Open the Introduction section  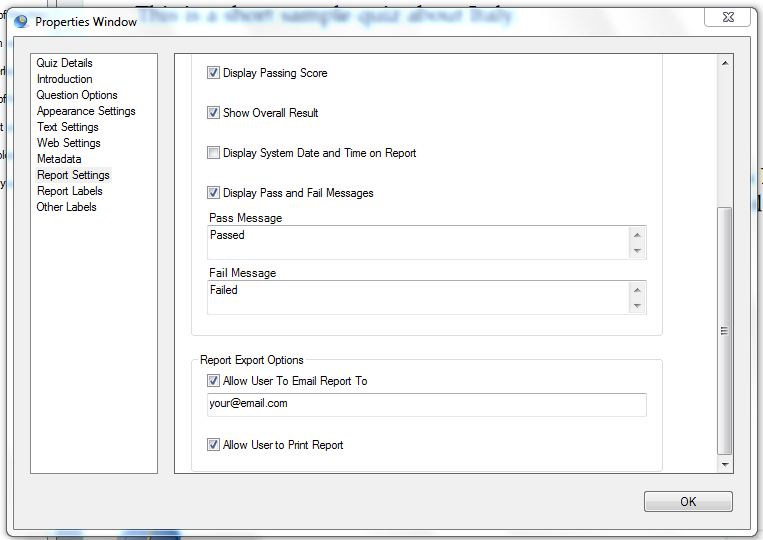coord(64,79)
